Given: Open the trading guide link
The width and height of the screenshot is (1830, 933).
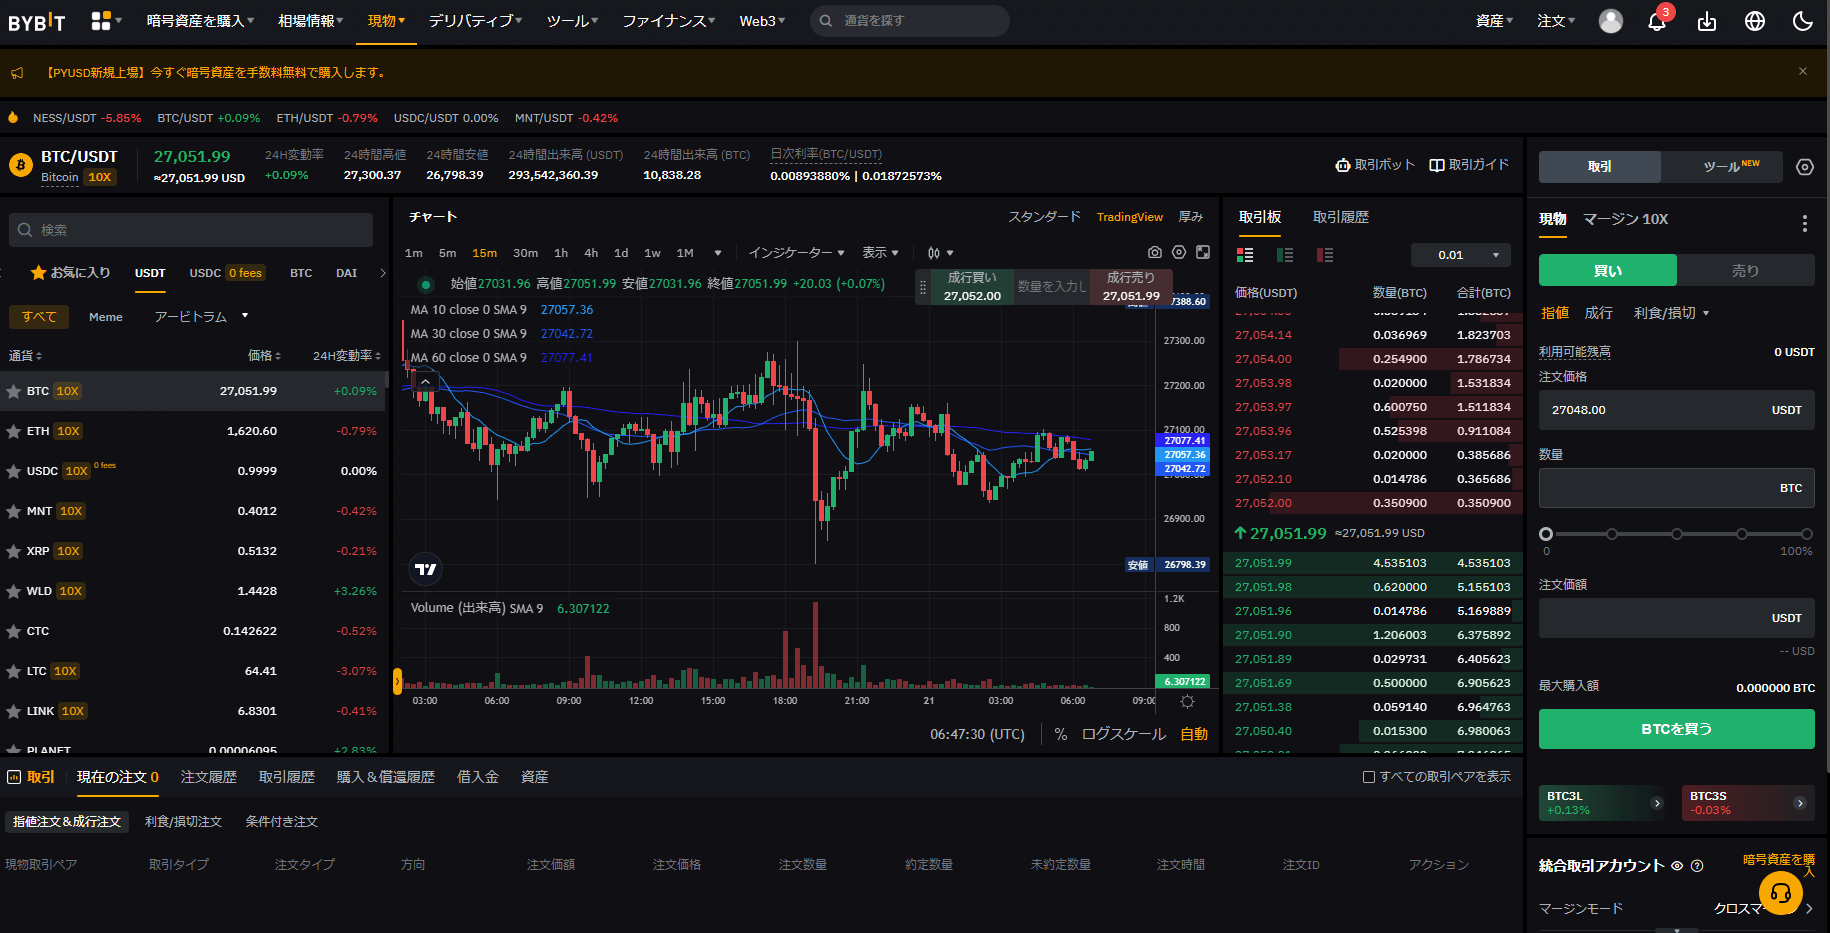Looking at the screenshot, I should pos(1468,165).
